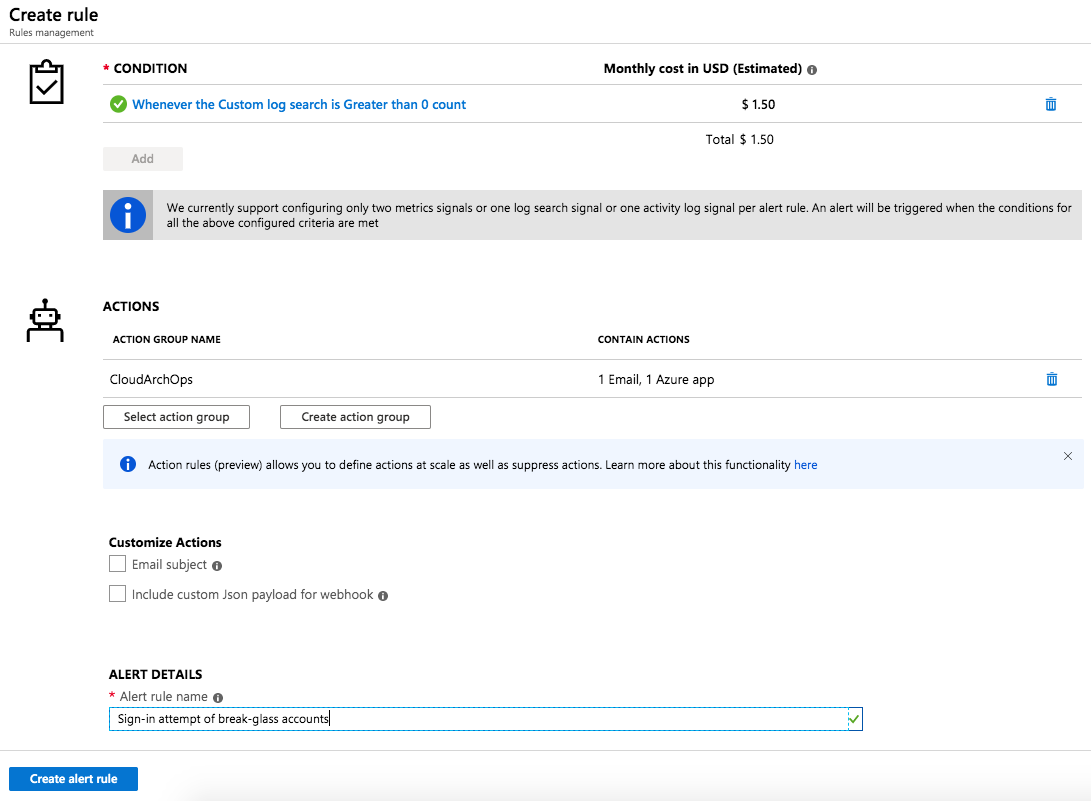
Task: Click the clipboard Condition section icon
Action: coord(45,84)
